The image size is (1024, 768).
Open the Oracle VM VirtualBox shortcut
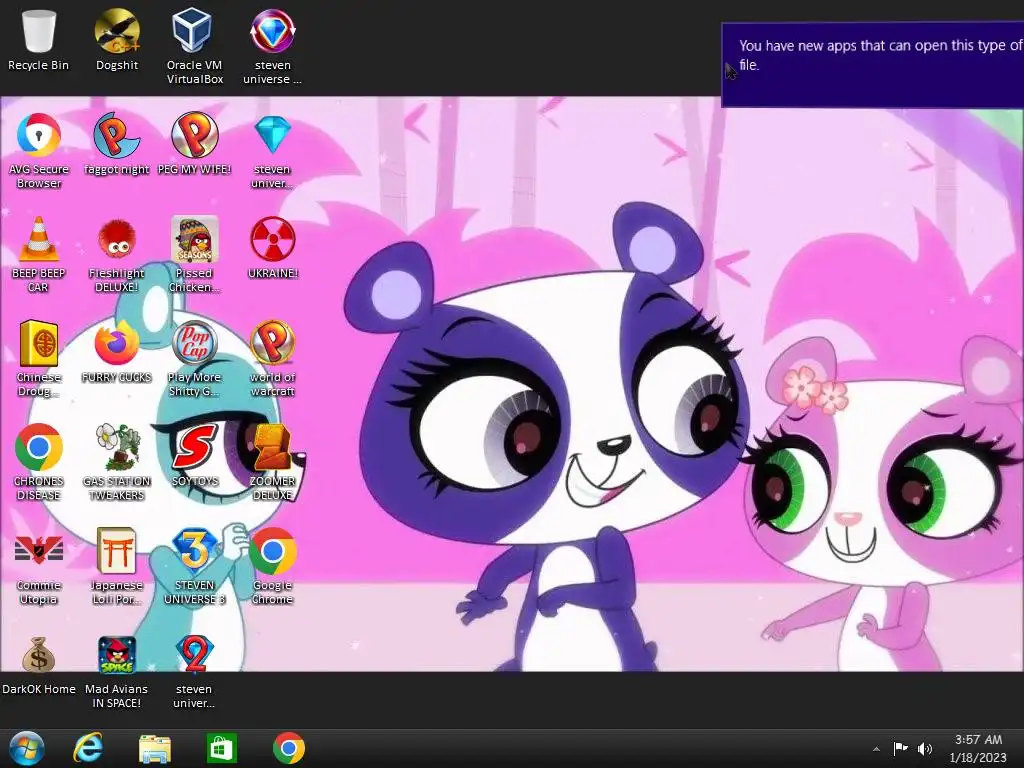tap(195, 47)
